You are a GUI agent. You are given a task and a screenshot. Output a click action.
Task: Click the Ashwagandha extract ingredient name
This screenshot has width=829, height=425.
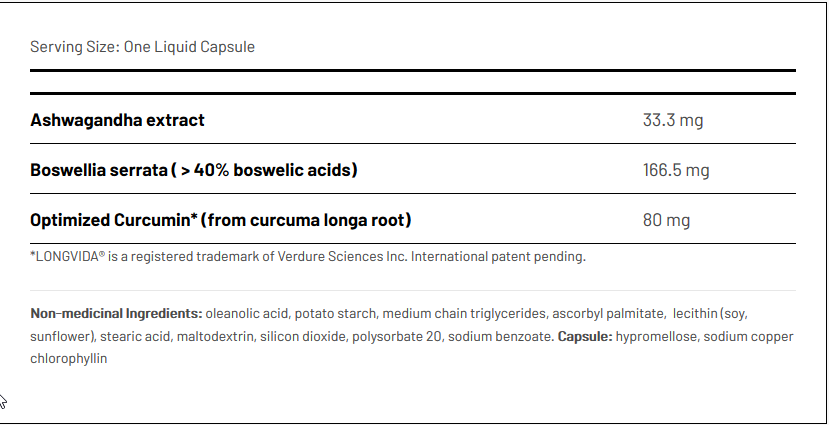[118, 120]
